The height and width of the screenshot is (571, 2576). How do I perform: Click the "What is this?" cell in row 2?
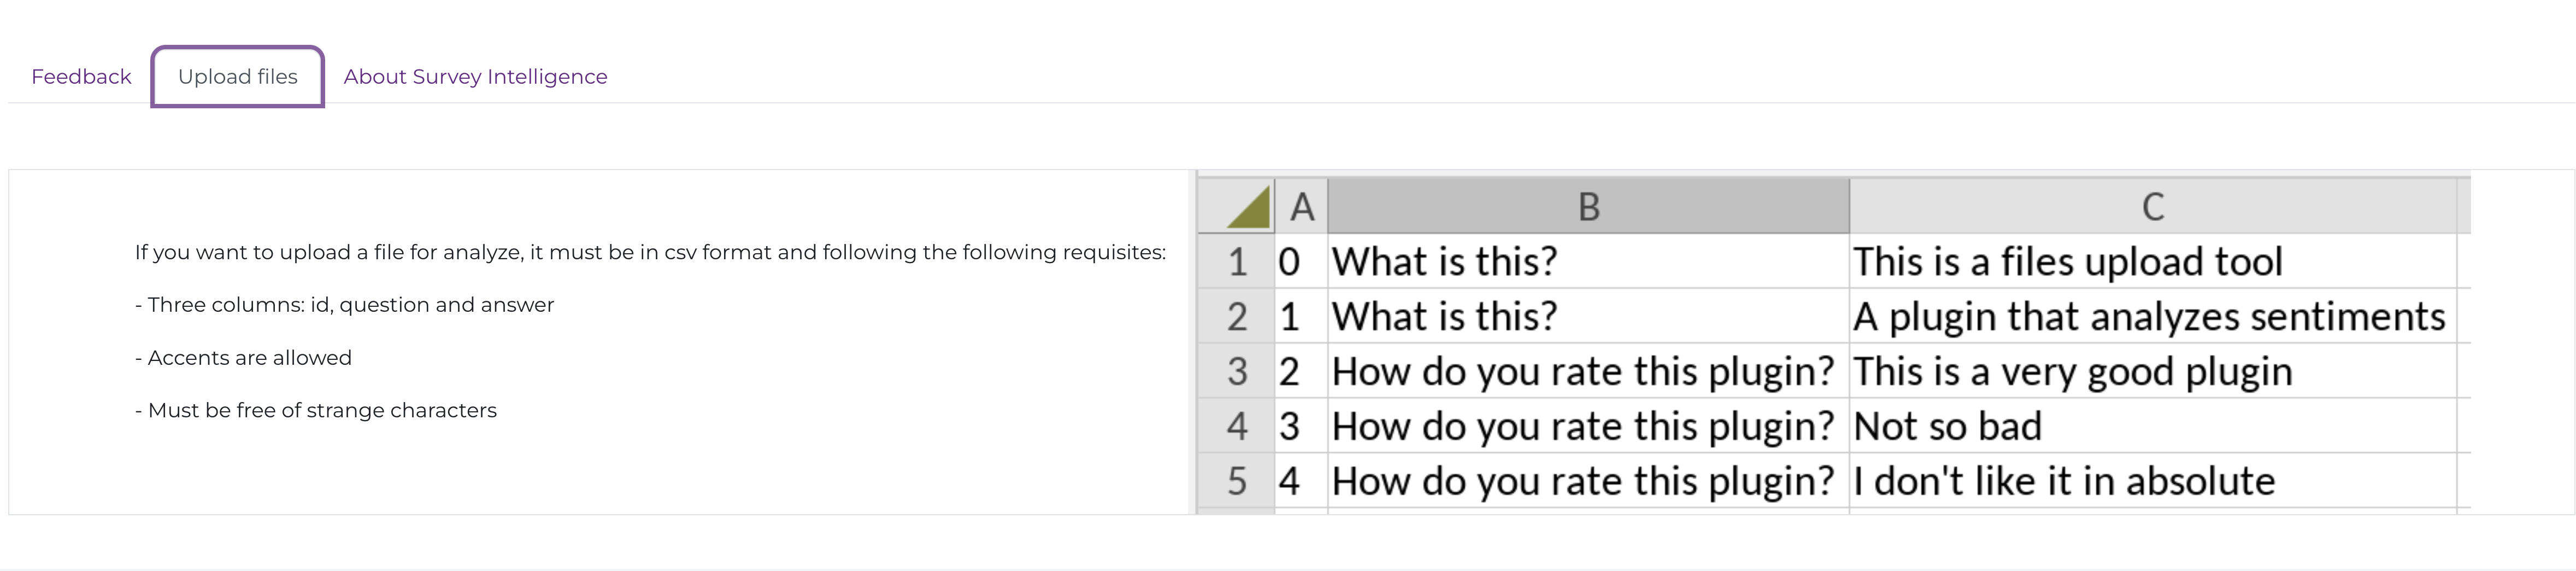(x=1445, y=317)
